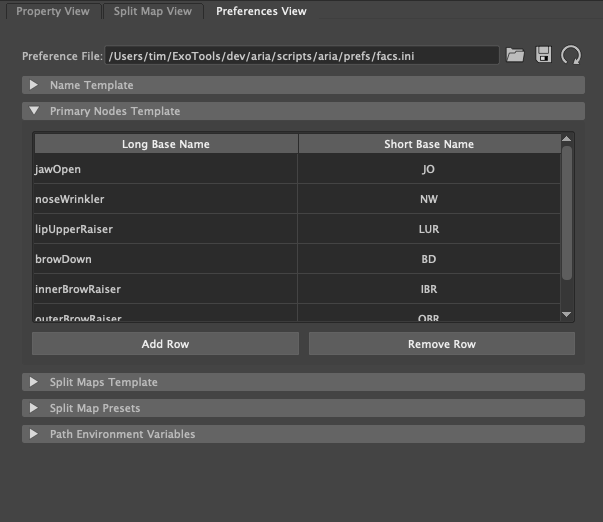Viewport: 603px width, 522px height.
Task: Click the table's vertical scrollbar handle
Action: click(567, 212)
